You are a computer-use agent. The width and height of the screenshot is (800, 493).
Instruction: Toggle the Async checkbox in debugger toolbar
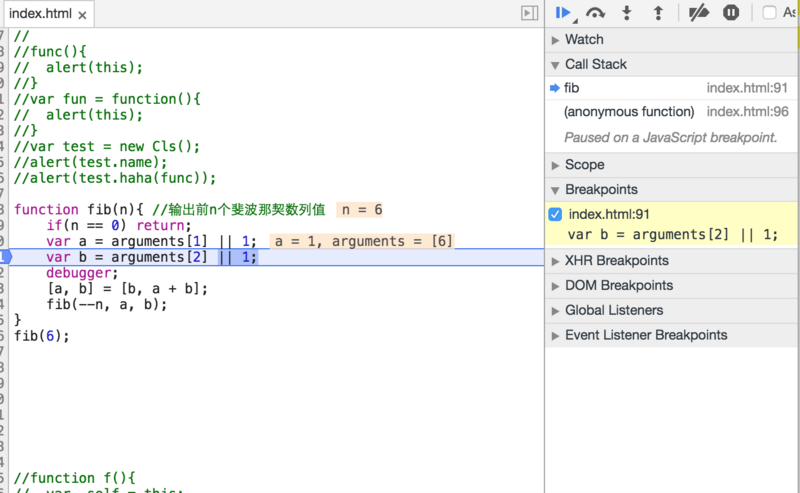pos(770,13)
